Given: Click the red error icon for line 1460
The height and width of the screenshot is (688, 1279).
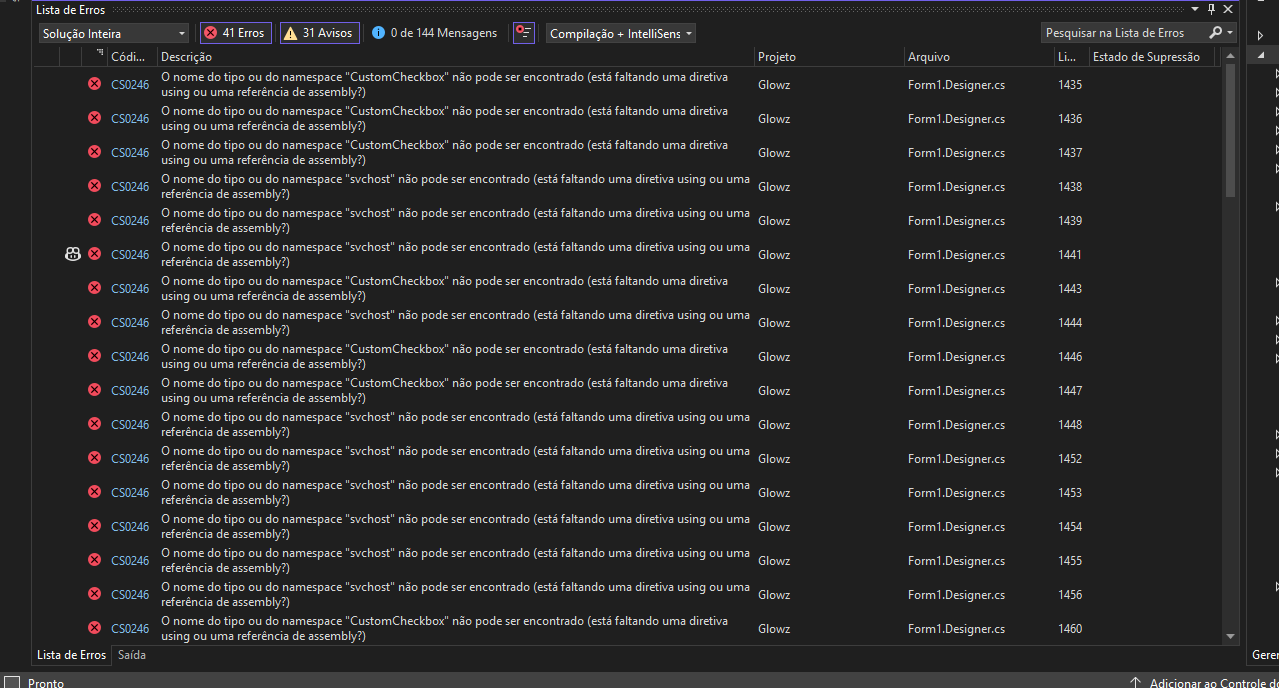Looking at the screenshot, I should tap(95, 628).
